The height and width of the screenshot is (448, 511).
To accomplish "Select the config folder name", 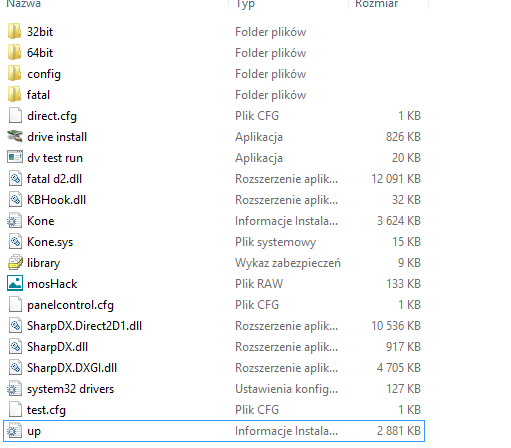I will click(44, 74).
